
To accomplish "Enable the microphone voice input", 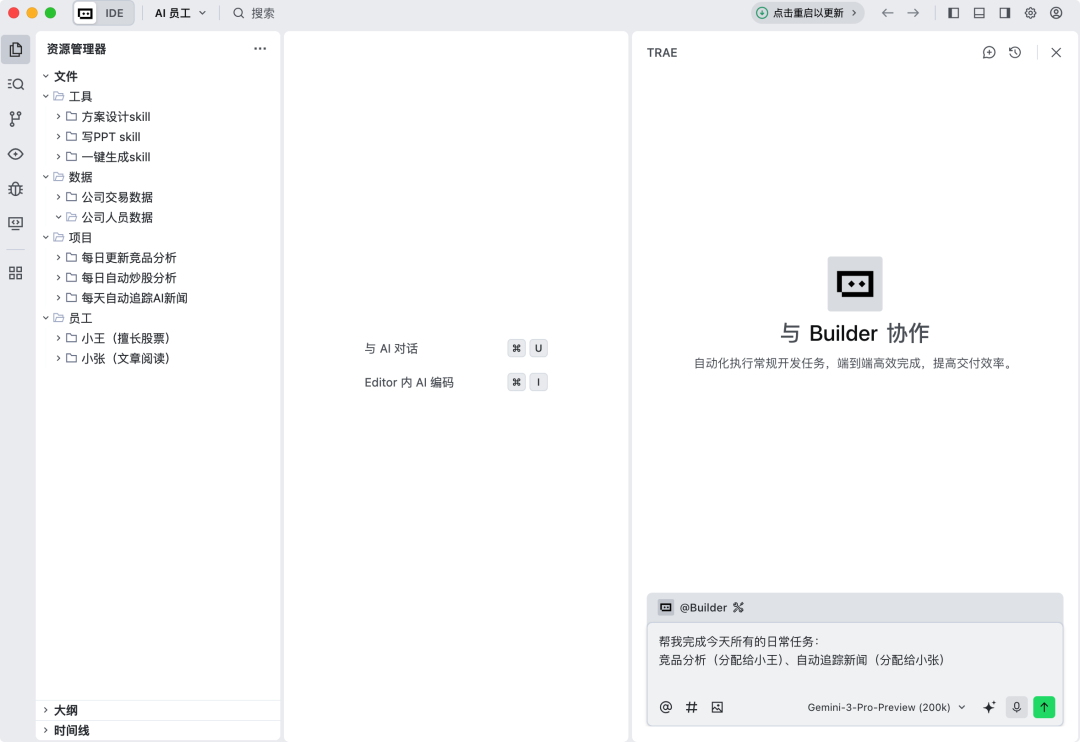I will (1016, 707).
